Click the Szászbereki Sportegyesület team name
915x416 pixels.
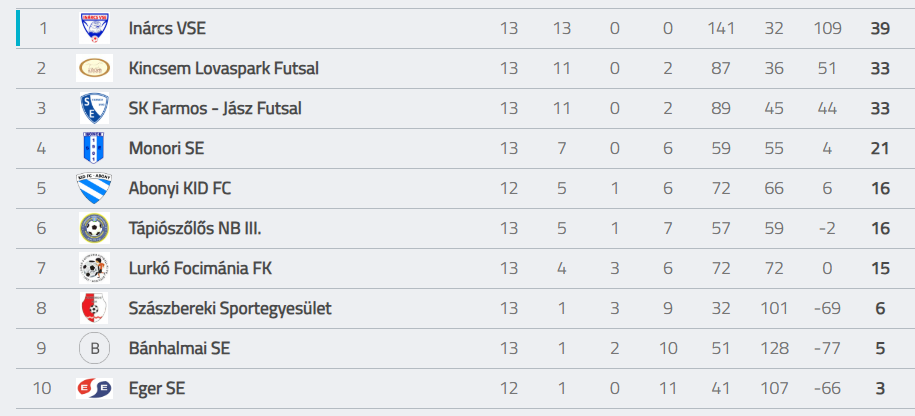(230, 309)
